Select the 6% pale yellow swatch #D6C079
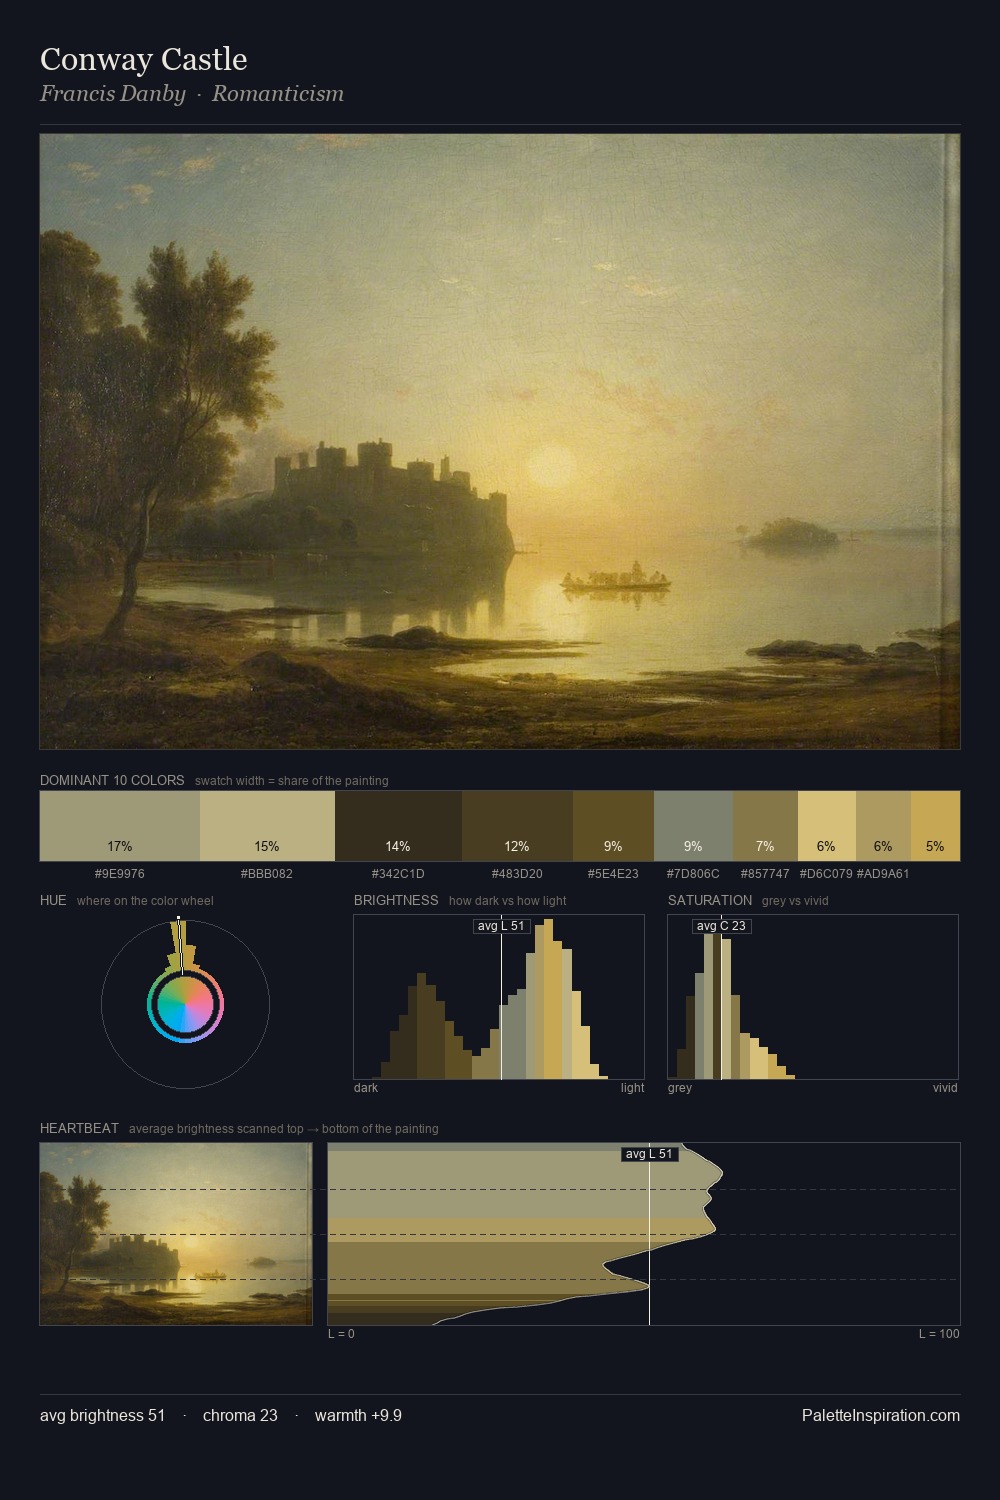Viewport: 1000px width, 1500px height. point(827,826)
